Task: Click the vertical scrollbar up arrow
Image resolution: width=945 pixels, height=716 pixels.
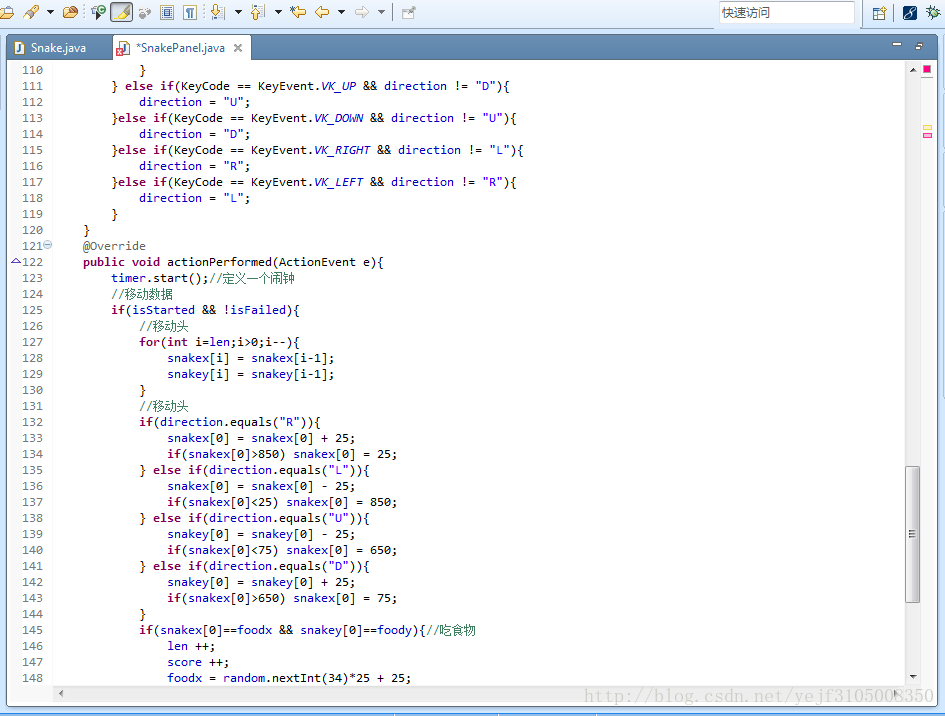Action: pyautogui.click(x=912, y=70)
